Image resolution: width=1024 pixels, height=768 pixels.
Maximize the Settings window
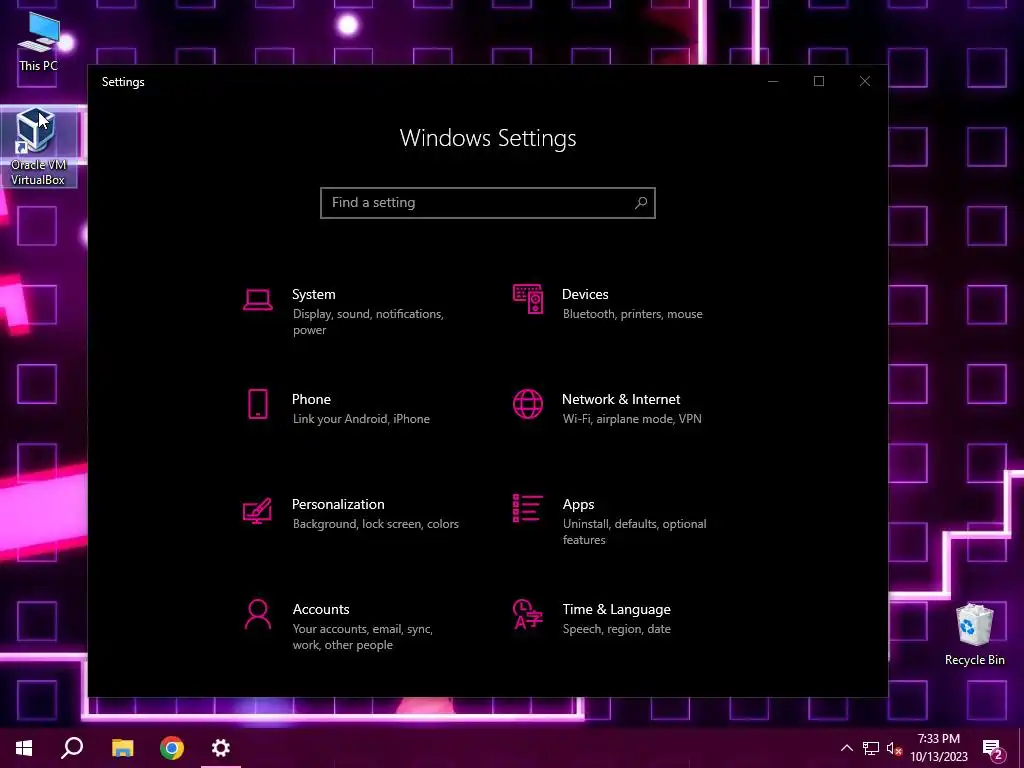[819, 81]
